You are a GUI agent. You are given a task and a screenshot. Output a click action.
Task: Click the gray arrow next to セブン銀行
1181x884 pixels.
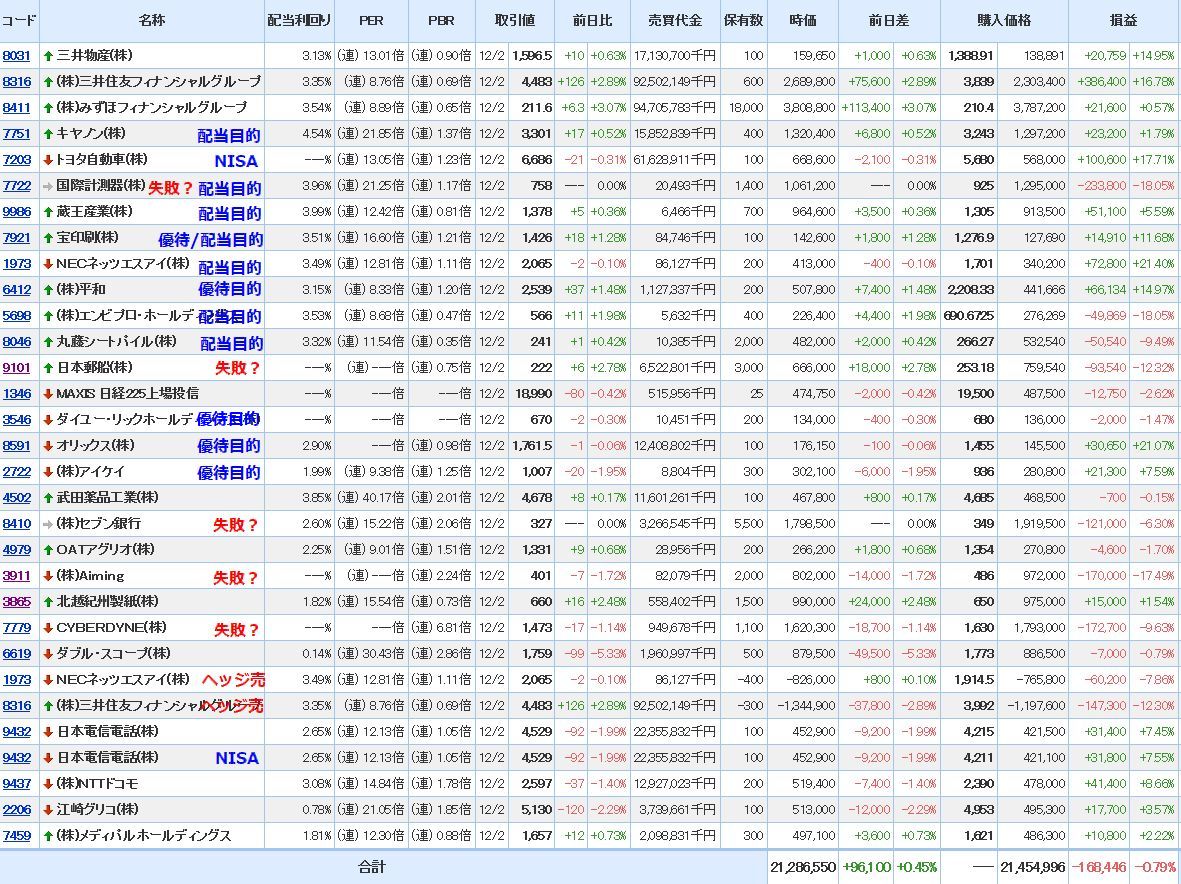[48, 524]
